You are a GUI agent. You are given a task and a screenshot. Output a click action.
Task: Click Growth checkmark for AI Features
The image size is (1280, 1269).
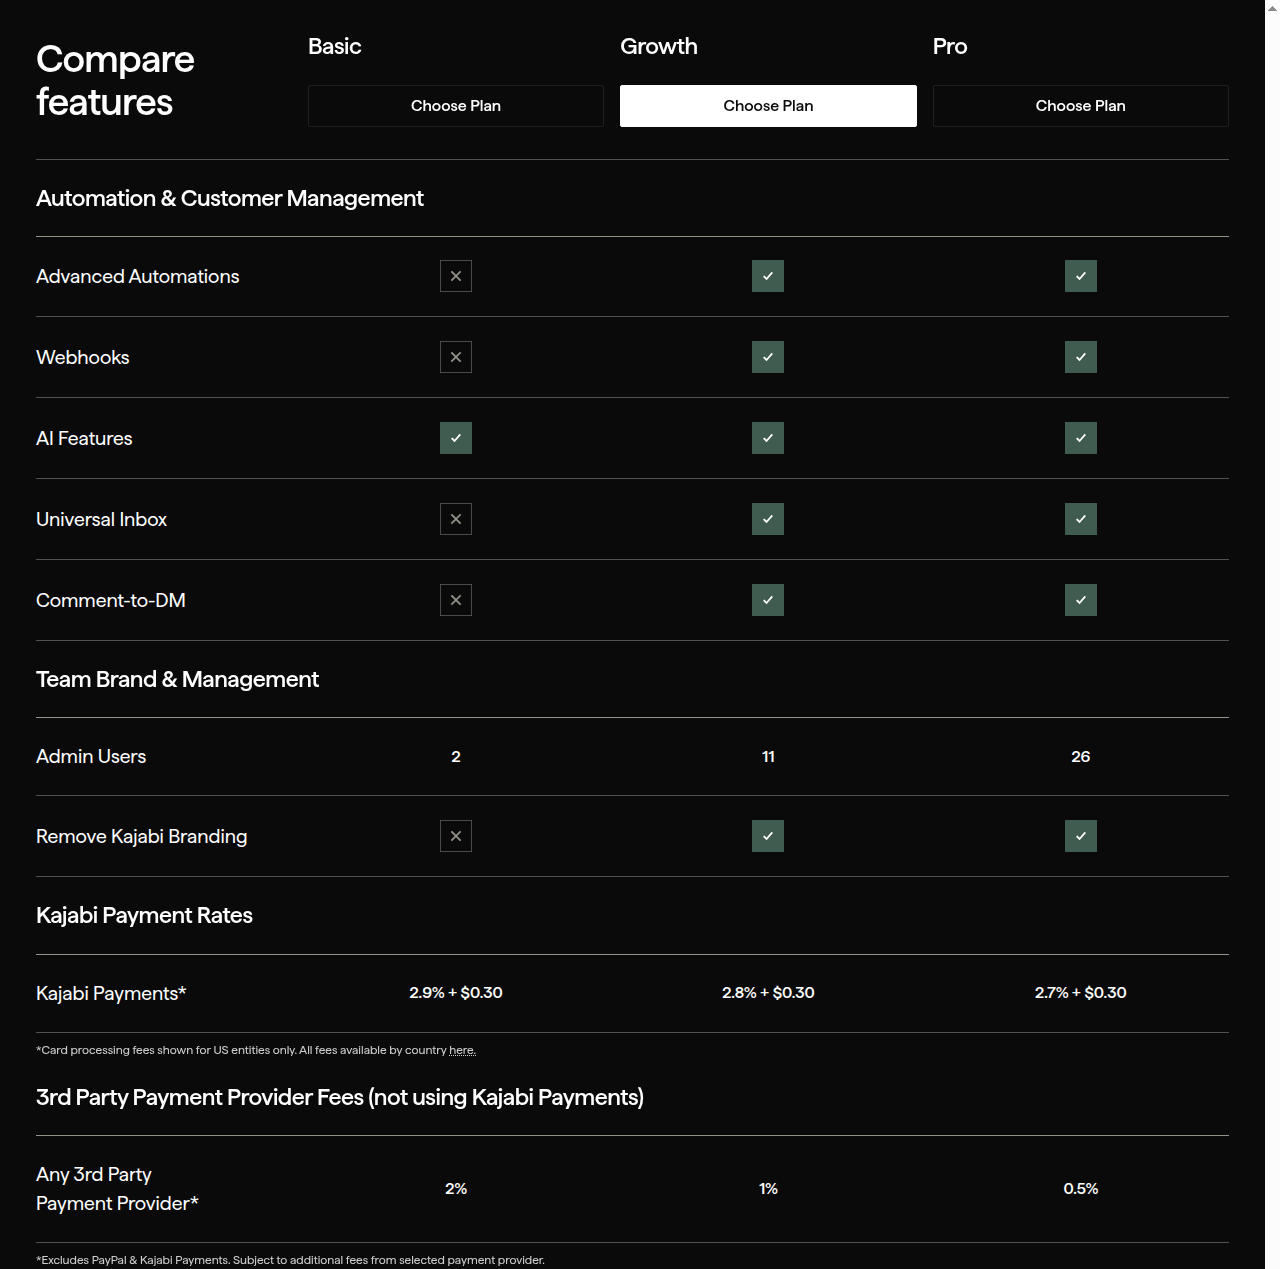pos(768,438)
